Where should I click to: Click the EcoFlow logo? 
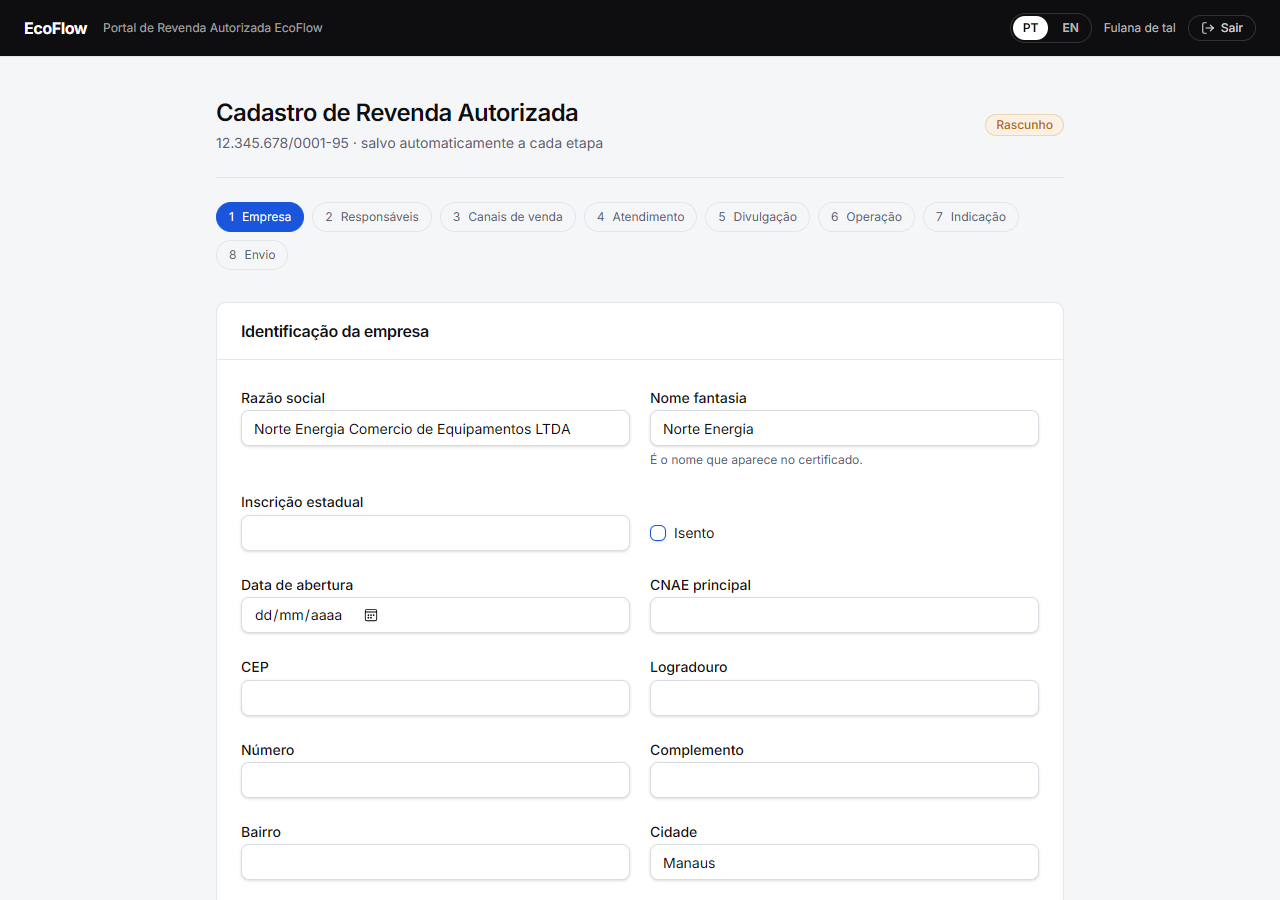coord(56,28)
